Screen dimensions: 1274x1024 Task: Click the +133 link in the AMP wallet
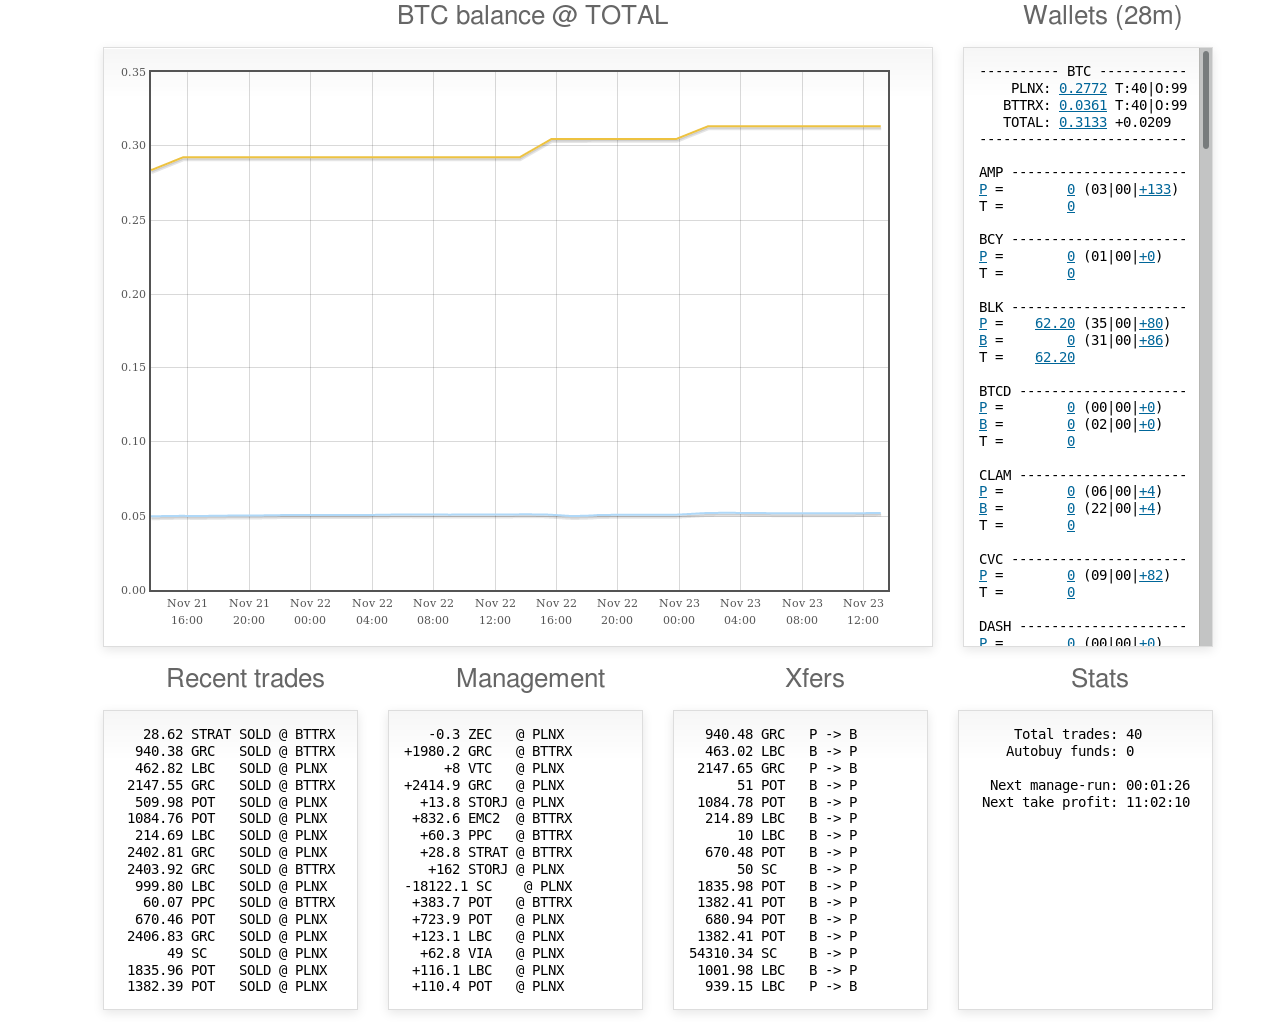pyautogui.click(x=1155, y=189)
